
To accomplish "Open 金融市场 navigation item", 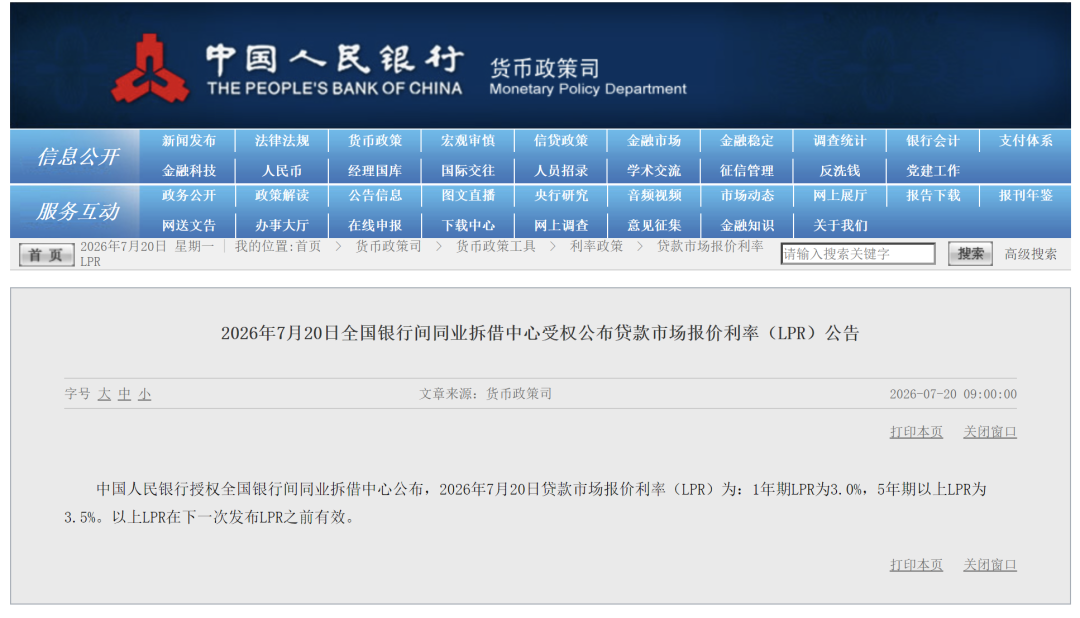I will coord(654,141).
